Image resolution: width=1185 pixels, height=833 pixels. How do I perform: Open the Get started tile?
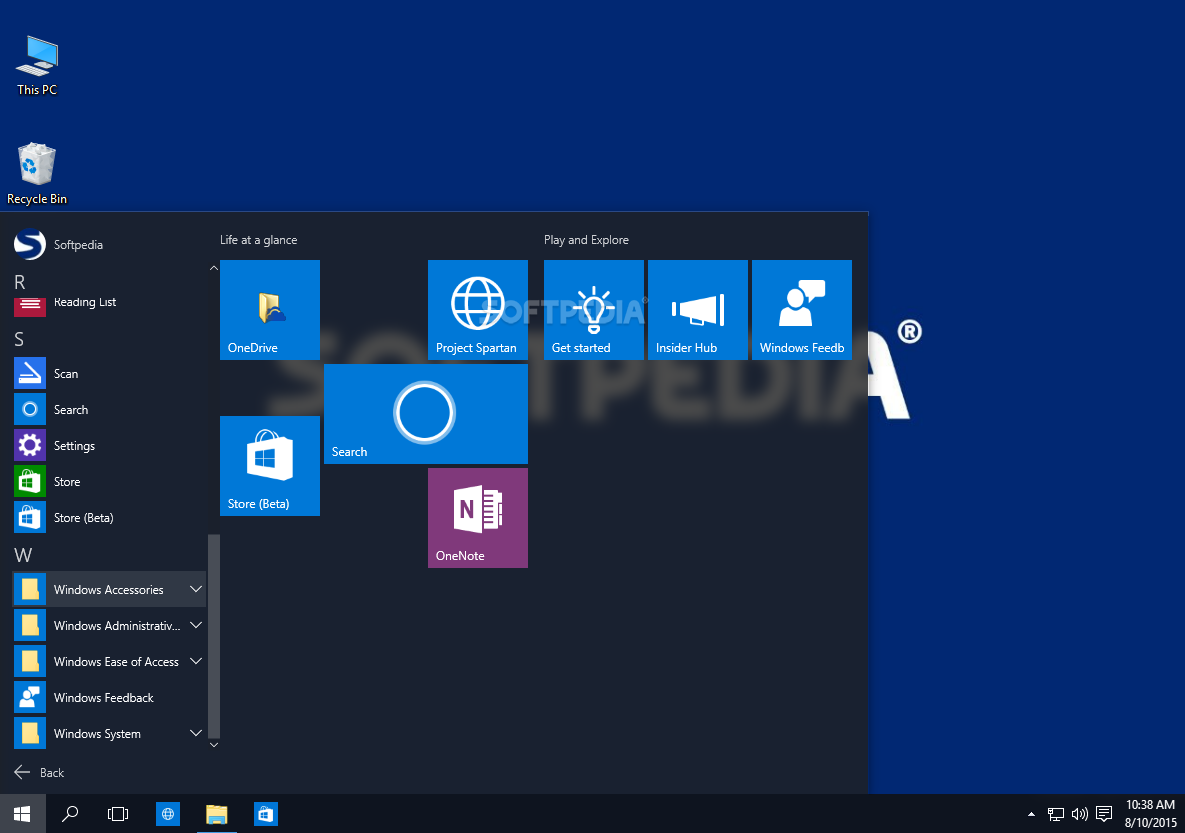(x=594, y=310)
